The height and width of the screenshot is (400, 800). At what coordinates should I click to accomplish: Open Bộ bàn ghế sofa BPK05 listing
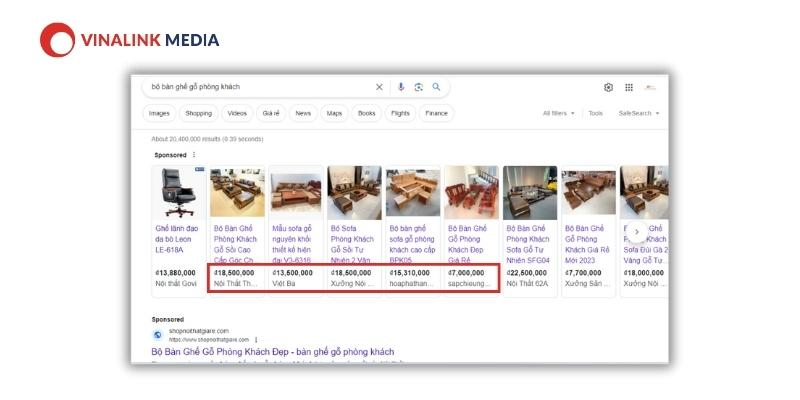[412, 244]
